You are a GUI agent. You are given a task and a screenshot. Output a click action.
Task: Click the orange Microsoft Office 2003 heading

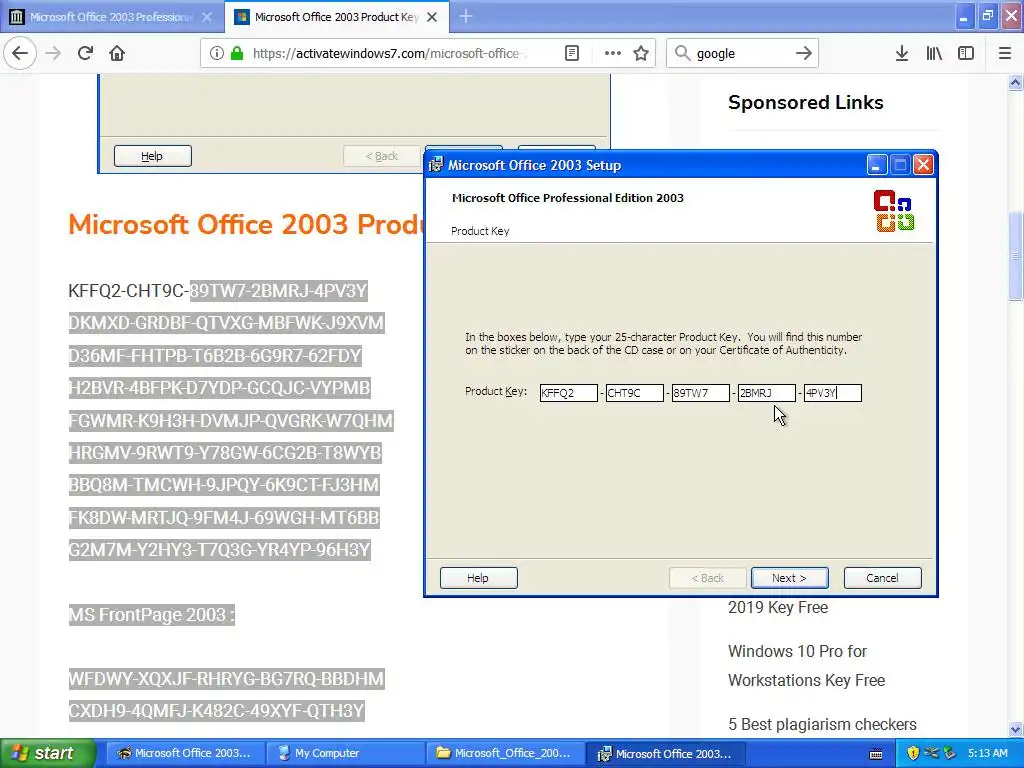coord(247,225)
